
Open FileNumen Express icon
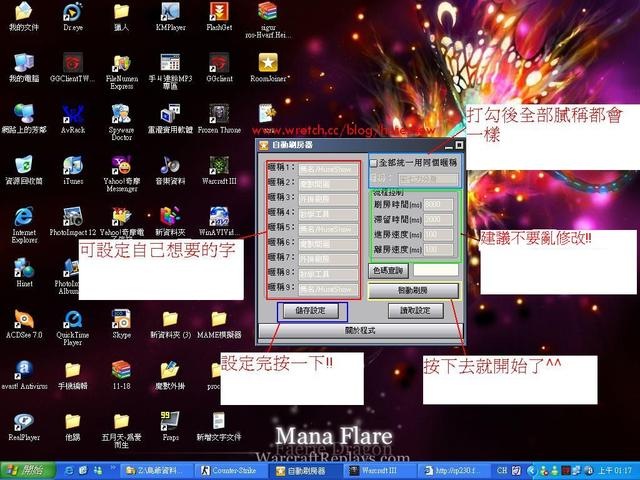[x=122, y=71]
